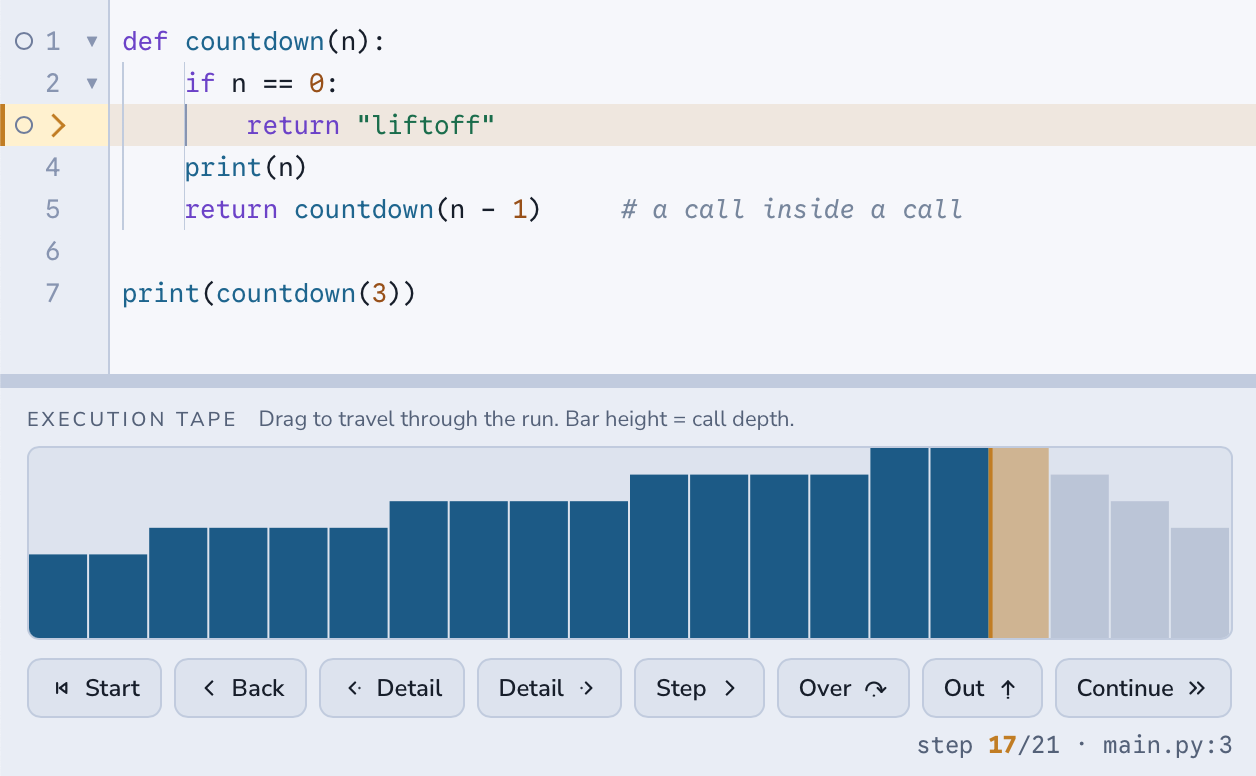Click line number 6 in the gutter

(53, 251)
